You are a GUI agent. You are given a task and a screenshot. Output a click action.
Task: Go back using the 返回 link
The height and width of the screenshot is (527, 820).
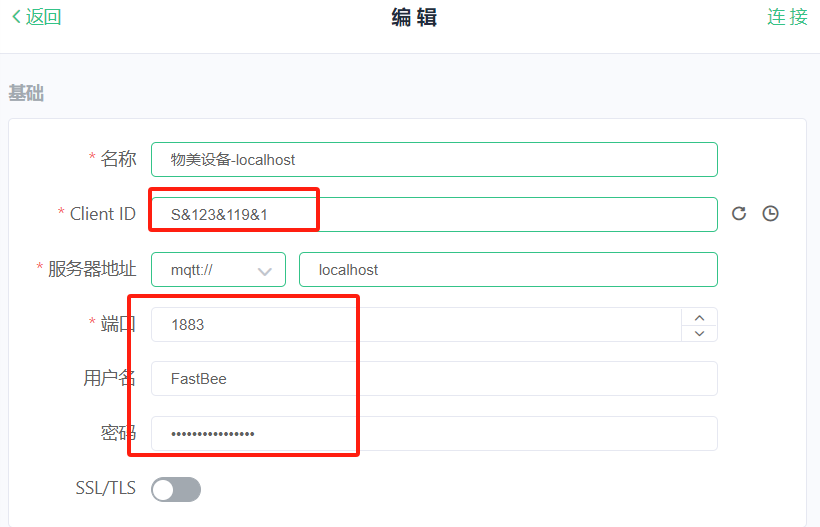[x=36, y=17]
